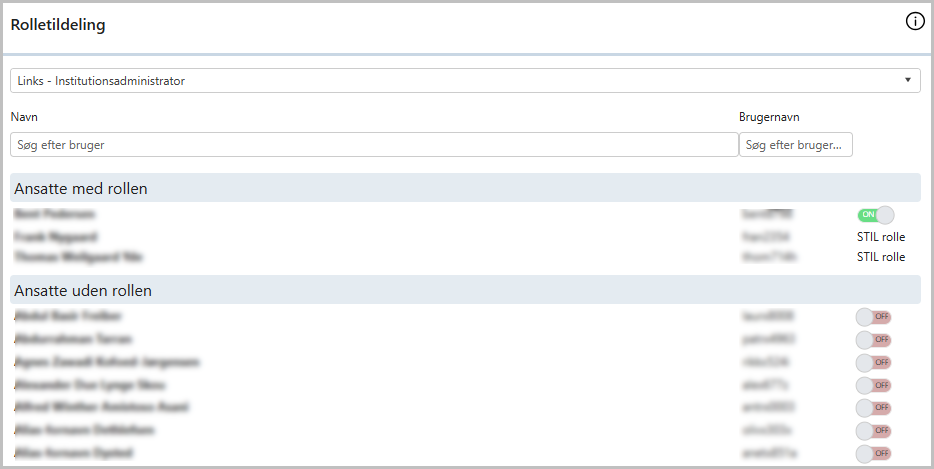
Task: Enable the fourth OFF toggle under Ansatte uden rollen
Action: tap(873, 386)
